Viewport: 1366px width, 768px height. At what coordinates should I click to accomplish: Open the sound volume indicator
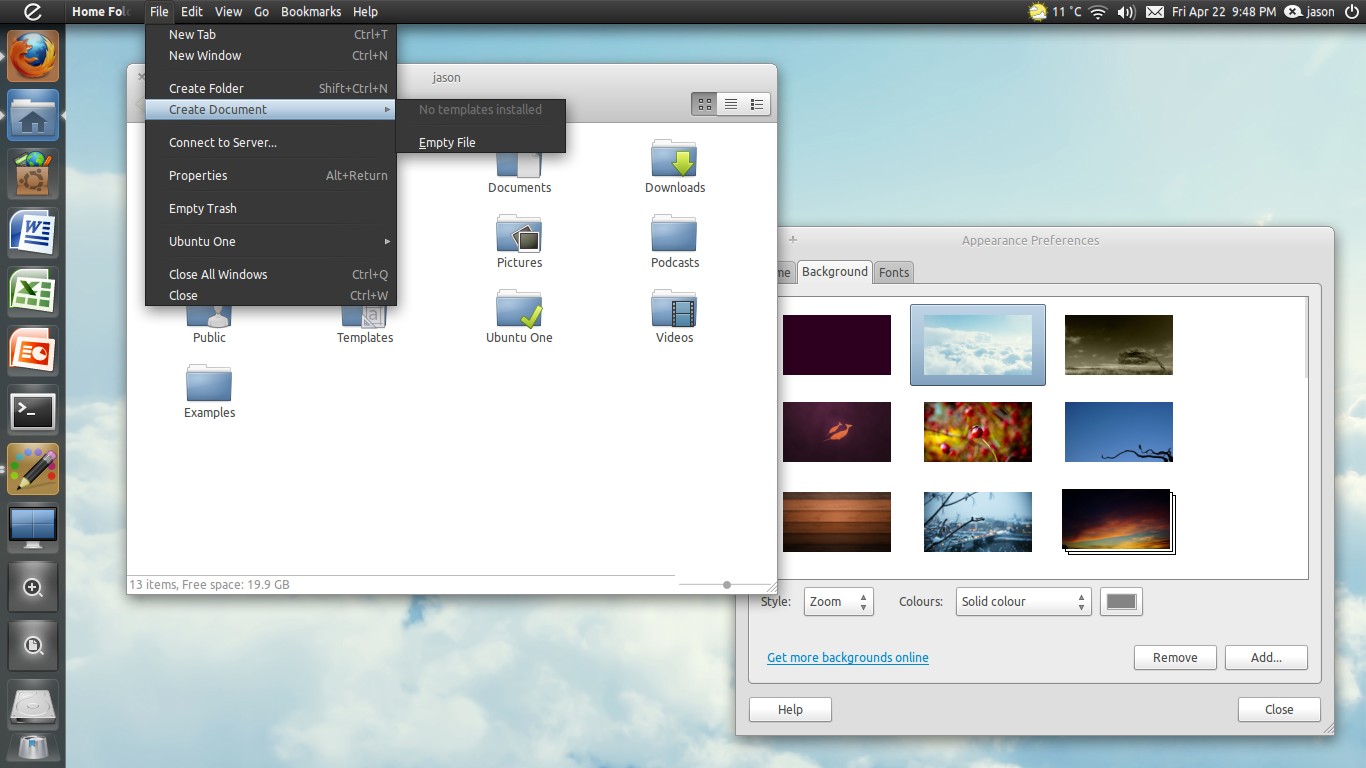pos(1126,12)
